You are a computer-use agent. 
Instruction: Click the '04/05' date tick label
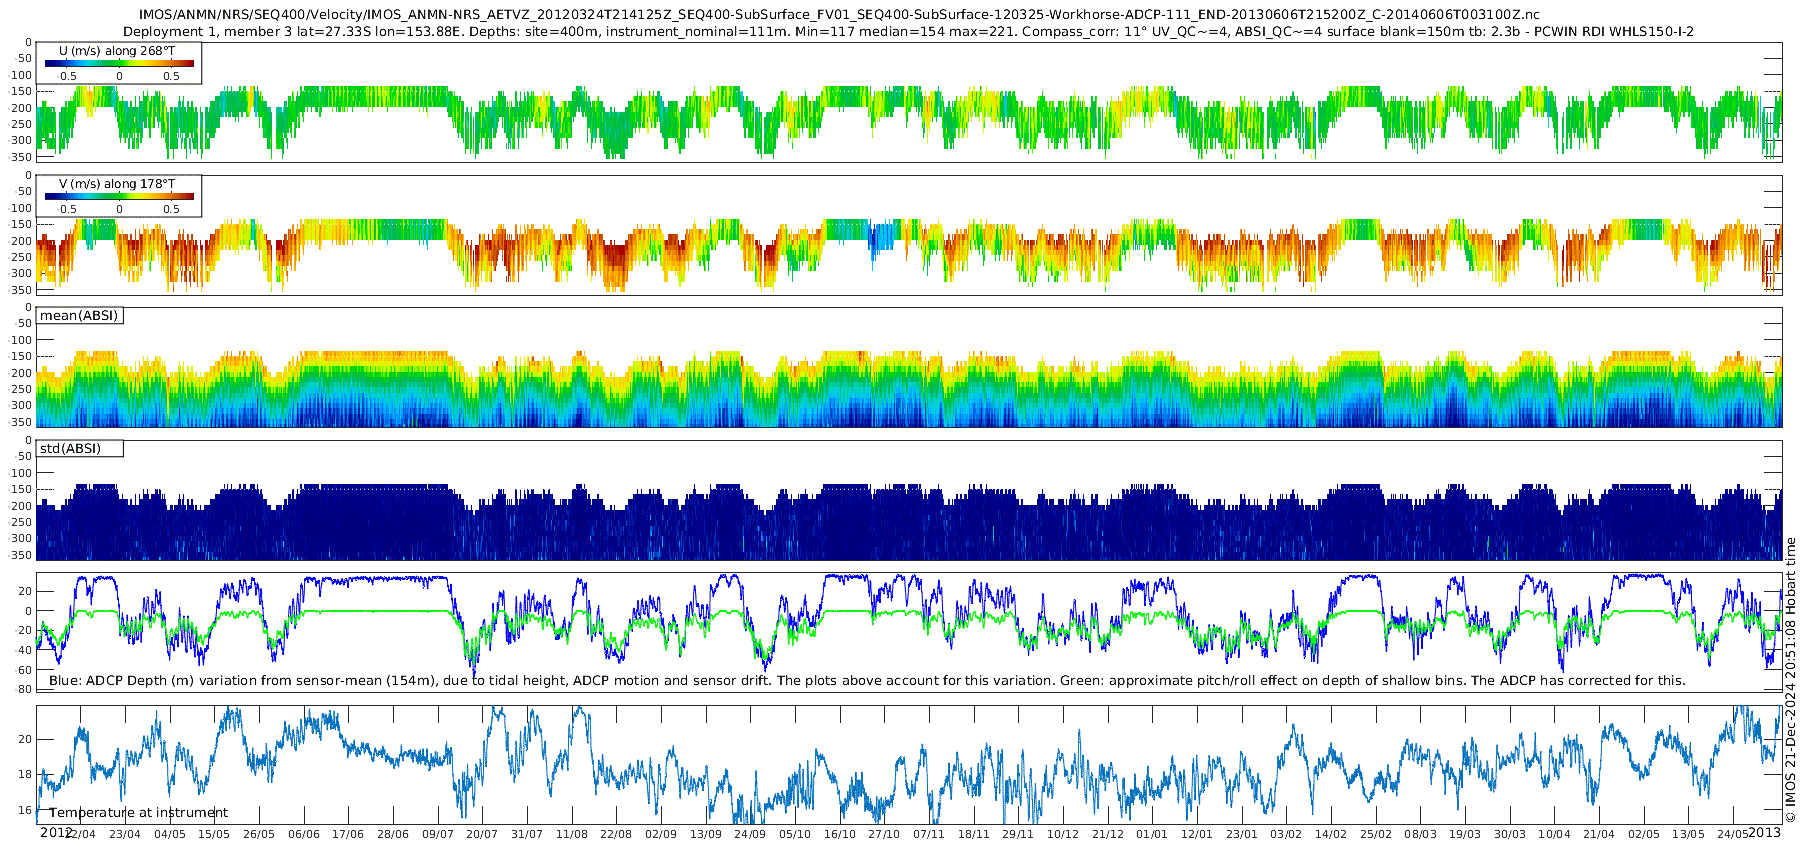[170, 834]
